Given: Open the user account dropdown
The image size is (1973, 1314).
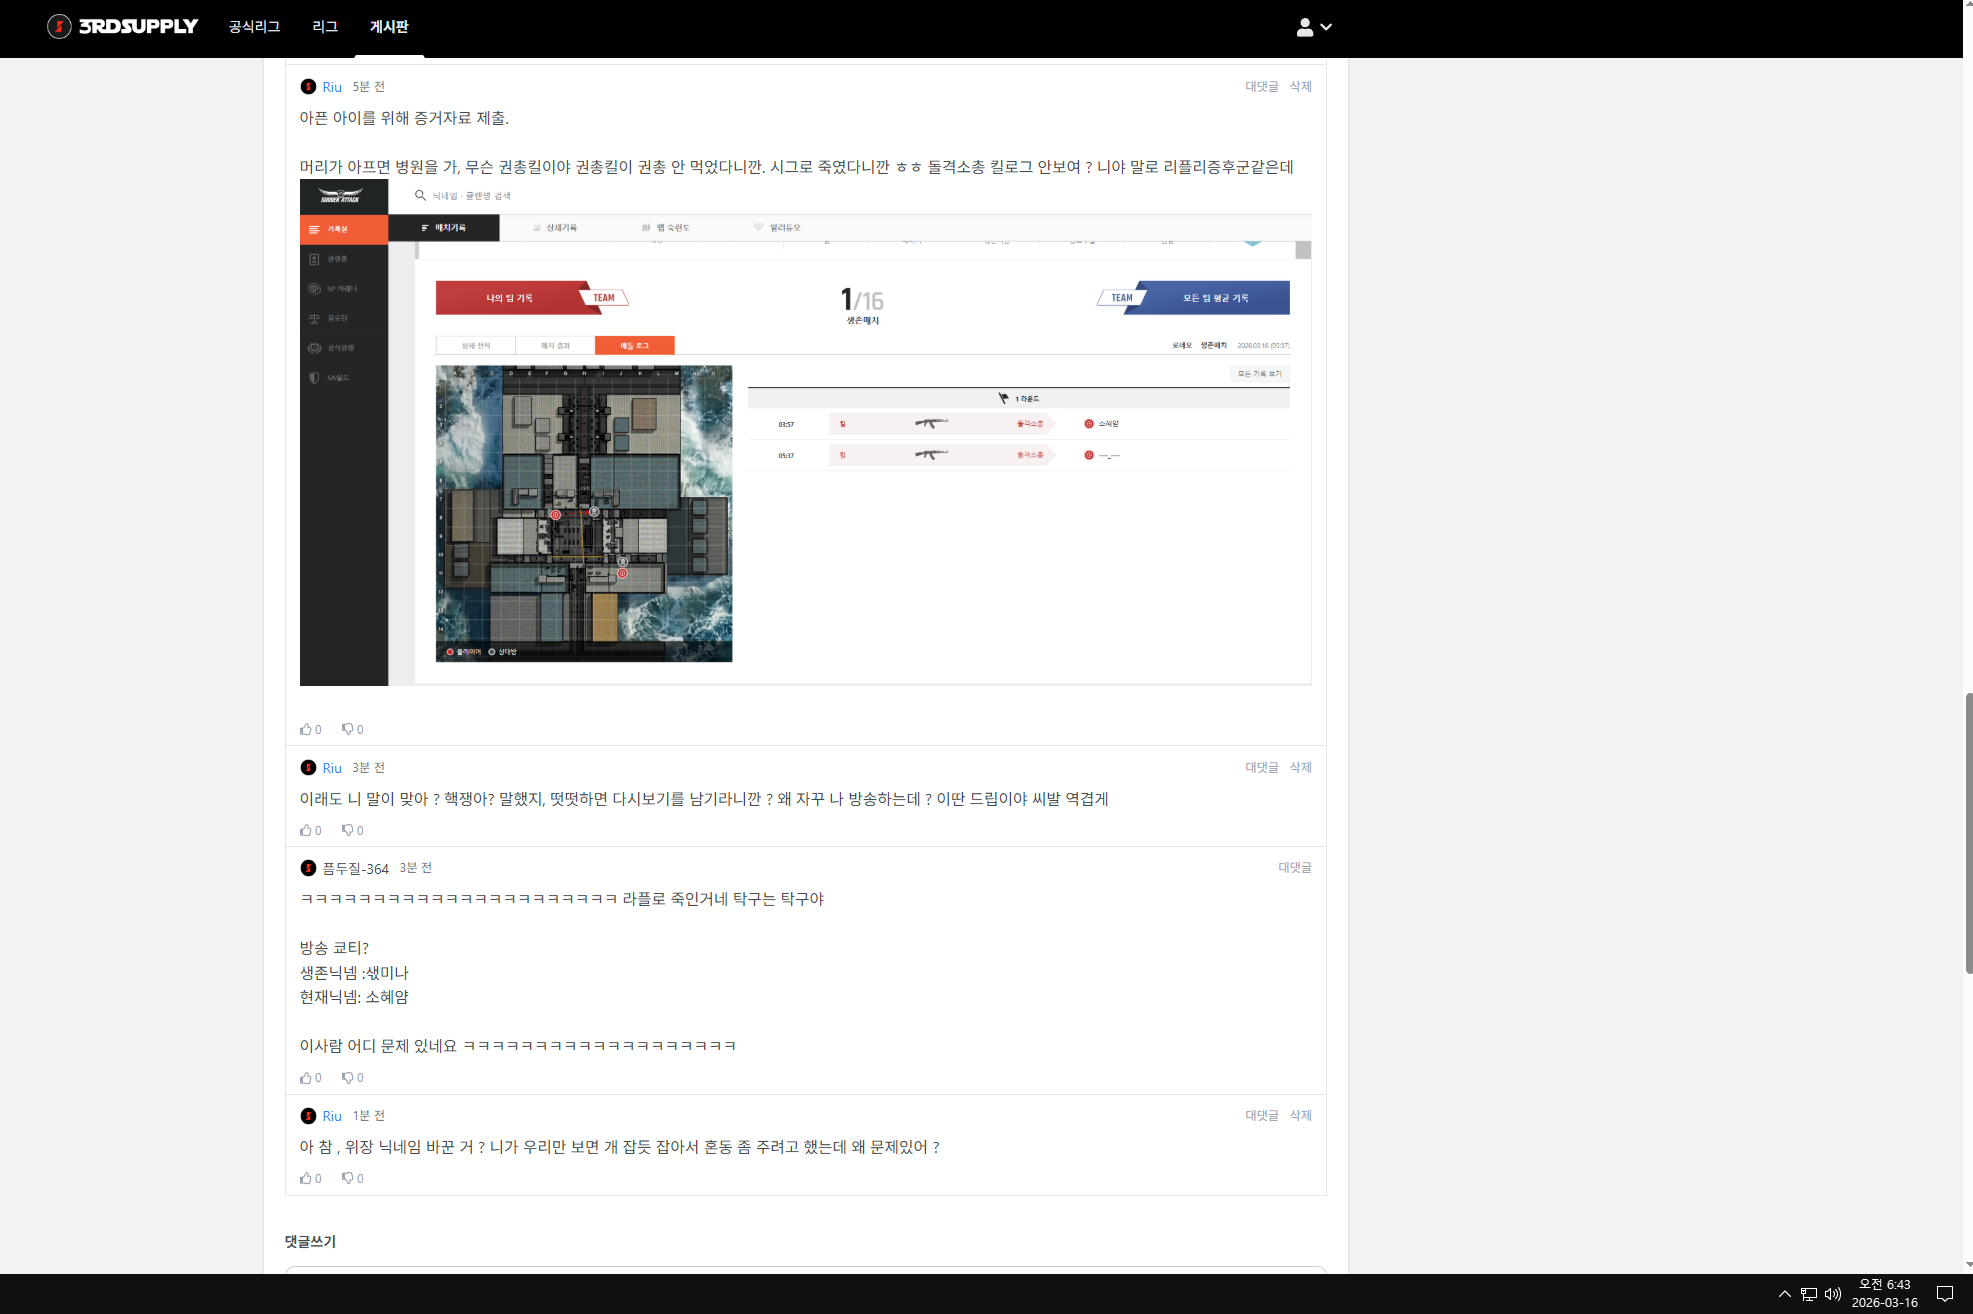Looking at the screenshot, I should tap(1314, 27).
